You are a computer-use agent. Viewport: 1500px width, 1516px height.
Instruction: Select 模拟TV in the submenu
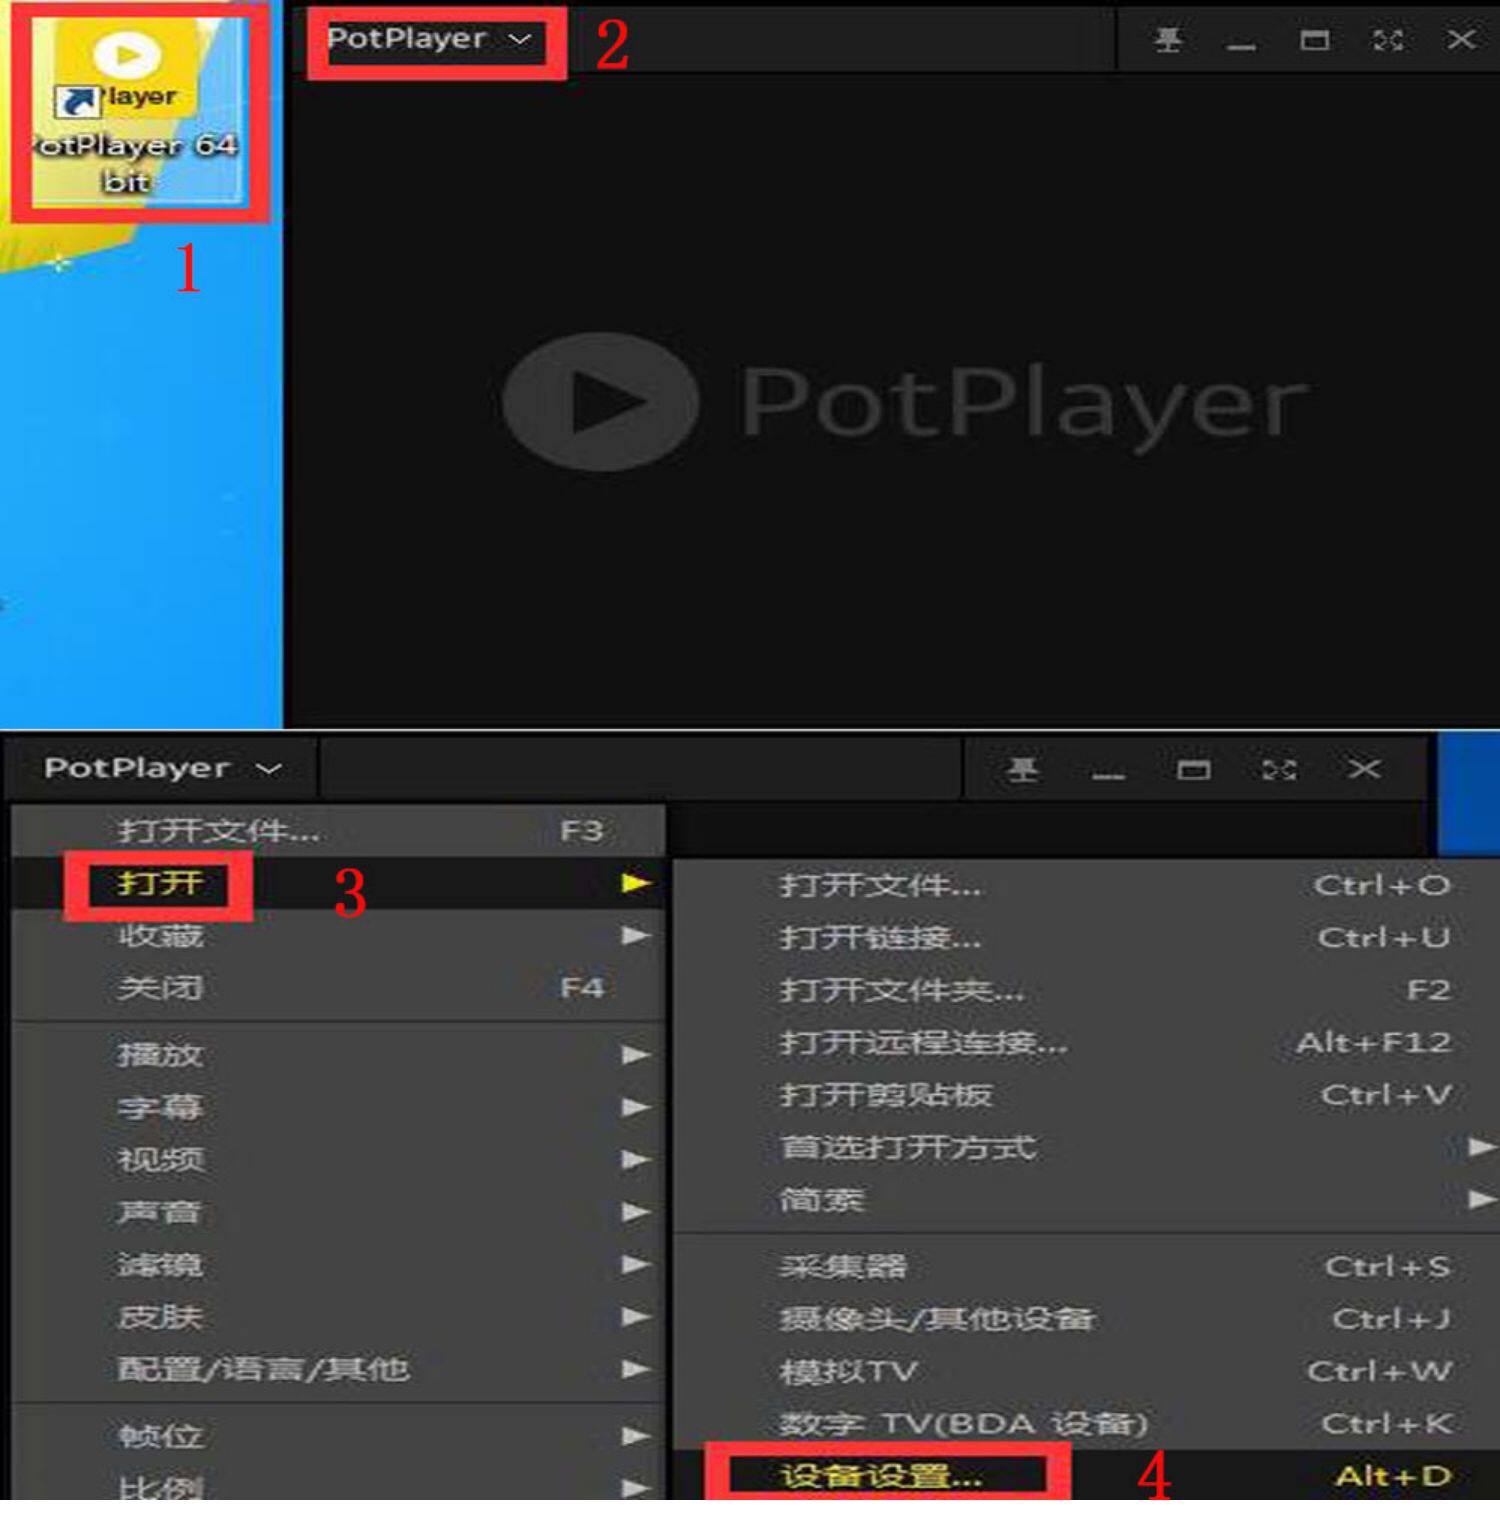click(x=1087, y=1371)
